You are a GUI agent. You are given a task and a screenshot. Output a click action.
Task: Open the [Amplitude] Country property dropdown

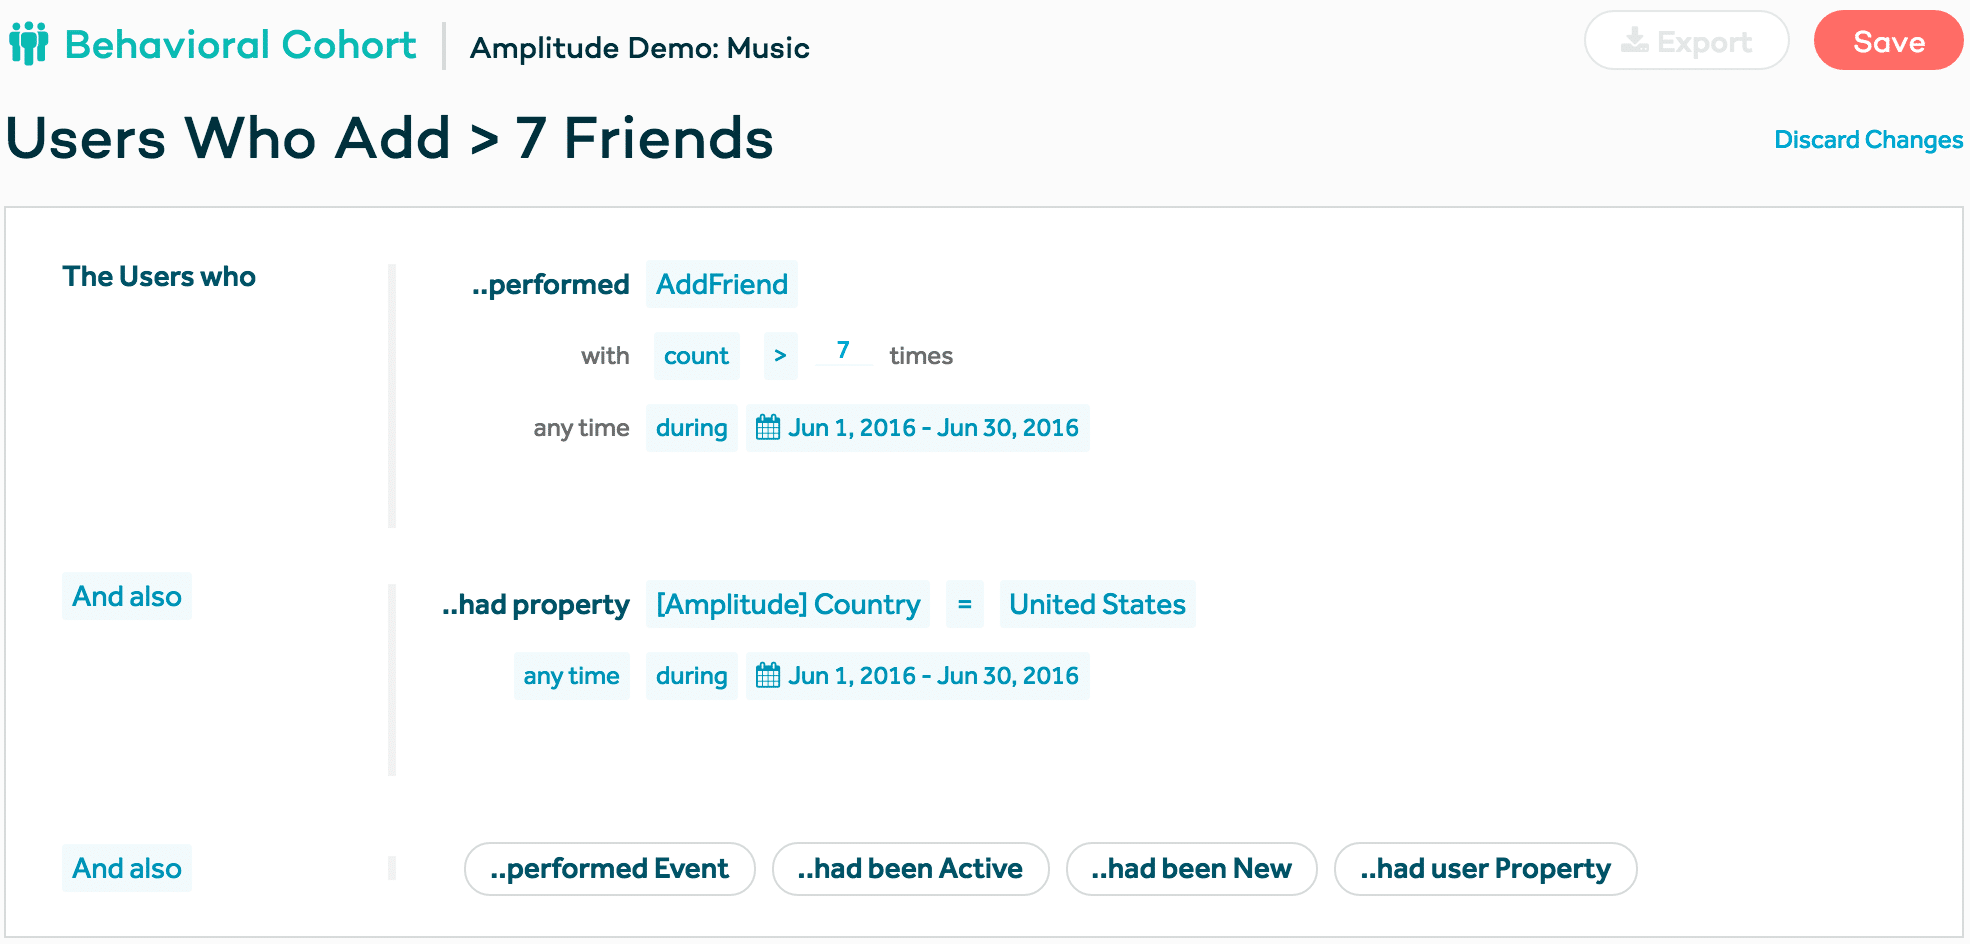point(787,605)
